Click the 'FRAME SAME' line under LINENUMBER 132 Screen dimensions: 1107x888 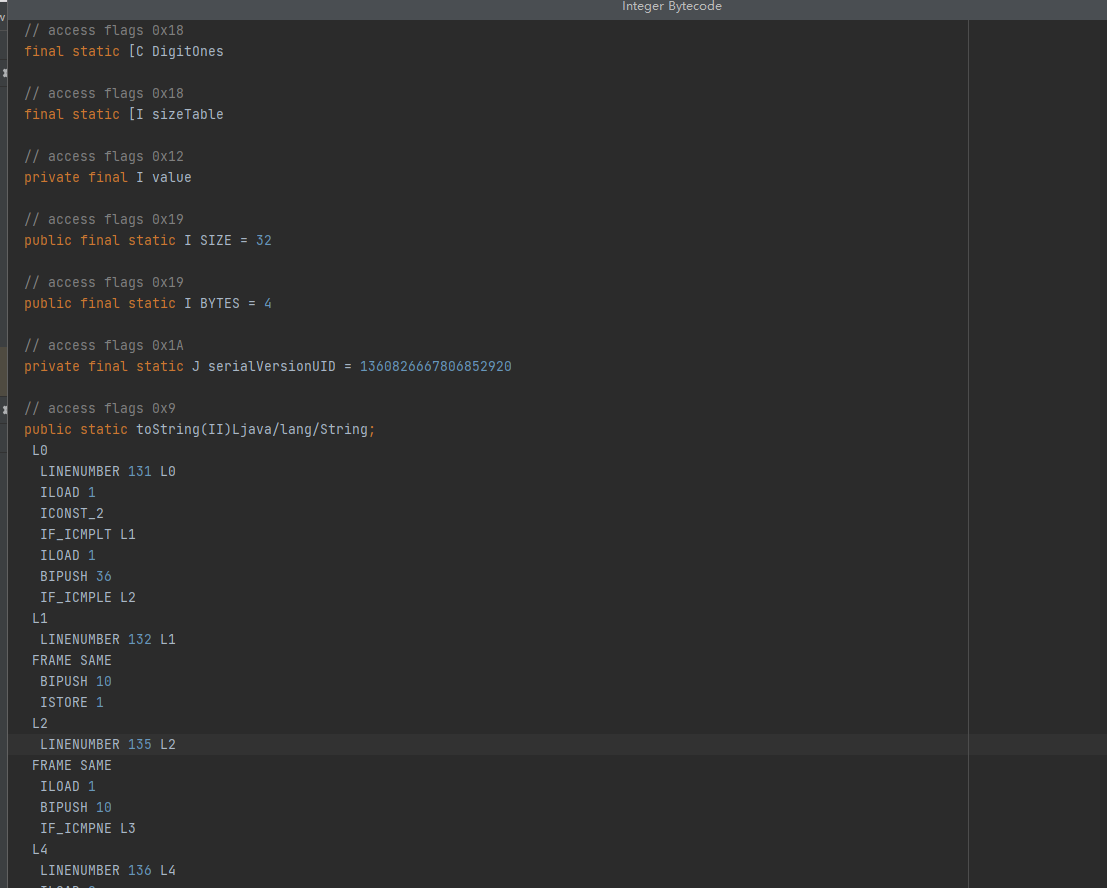pos(72,661)
